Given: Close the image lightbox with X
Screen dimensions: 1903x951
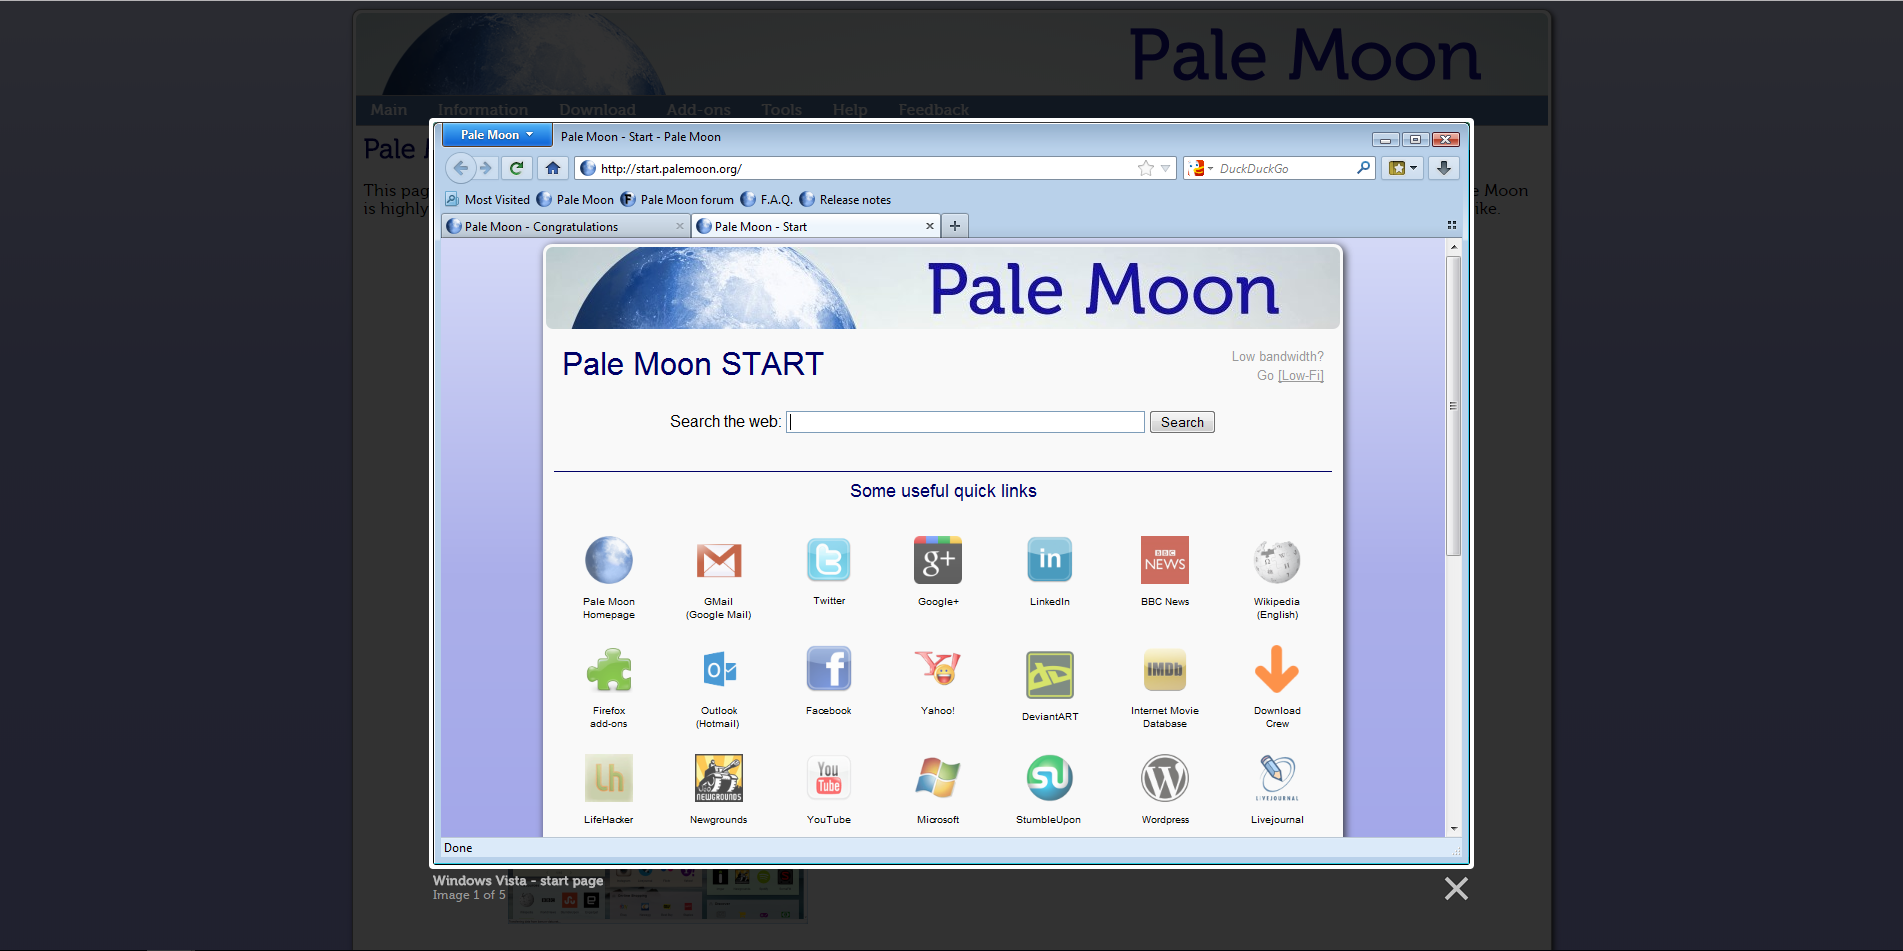Looking at the screenshot, I should (1456, 888).
